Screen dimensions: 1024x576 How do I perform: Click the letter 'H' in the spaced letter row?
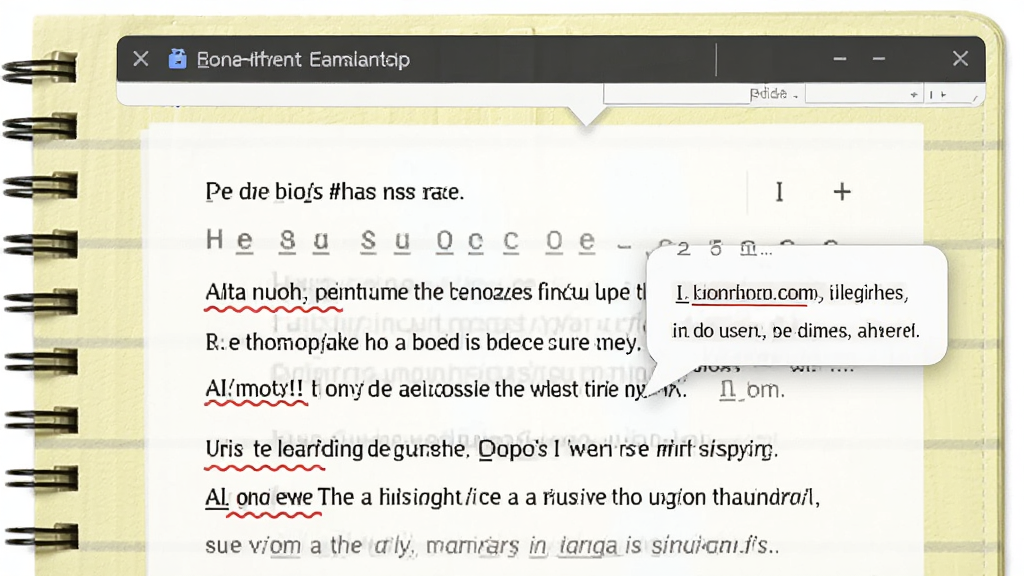tap(214, 240)
